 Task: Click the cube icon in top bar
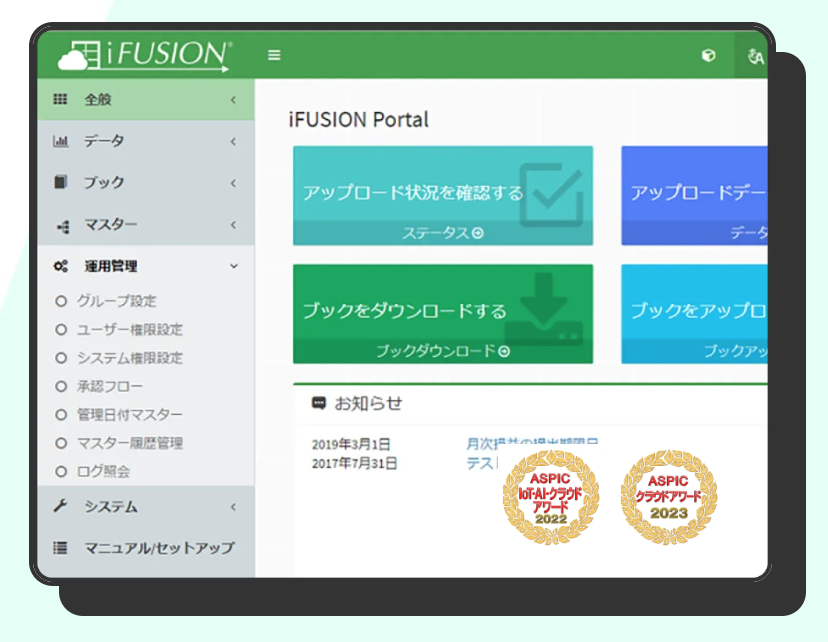[708, 56]
